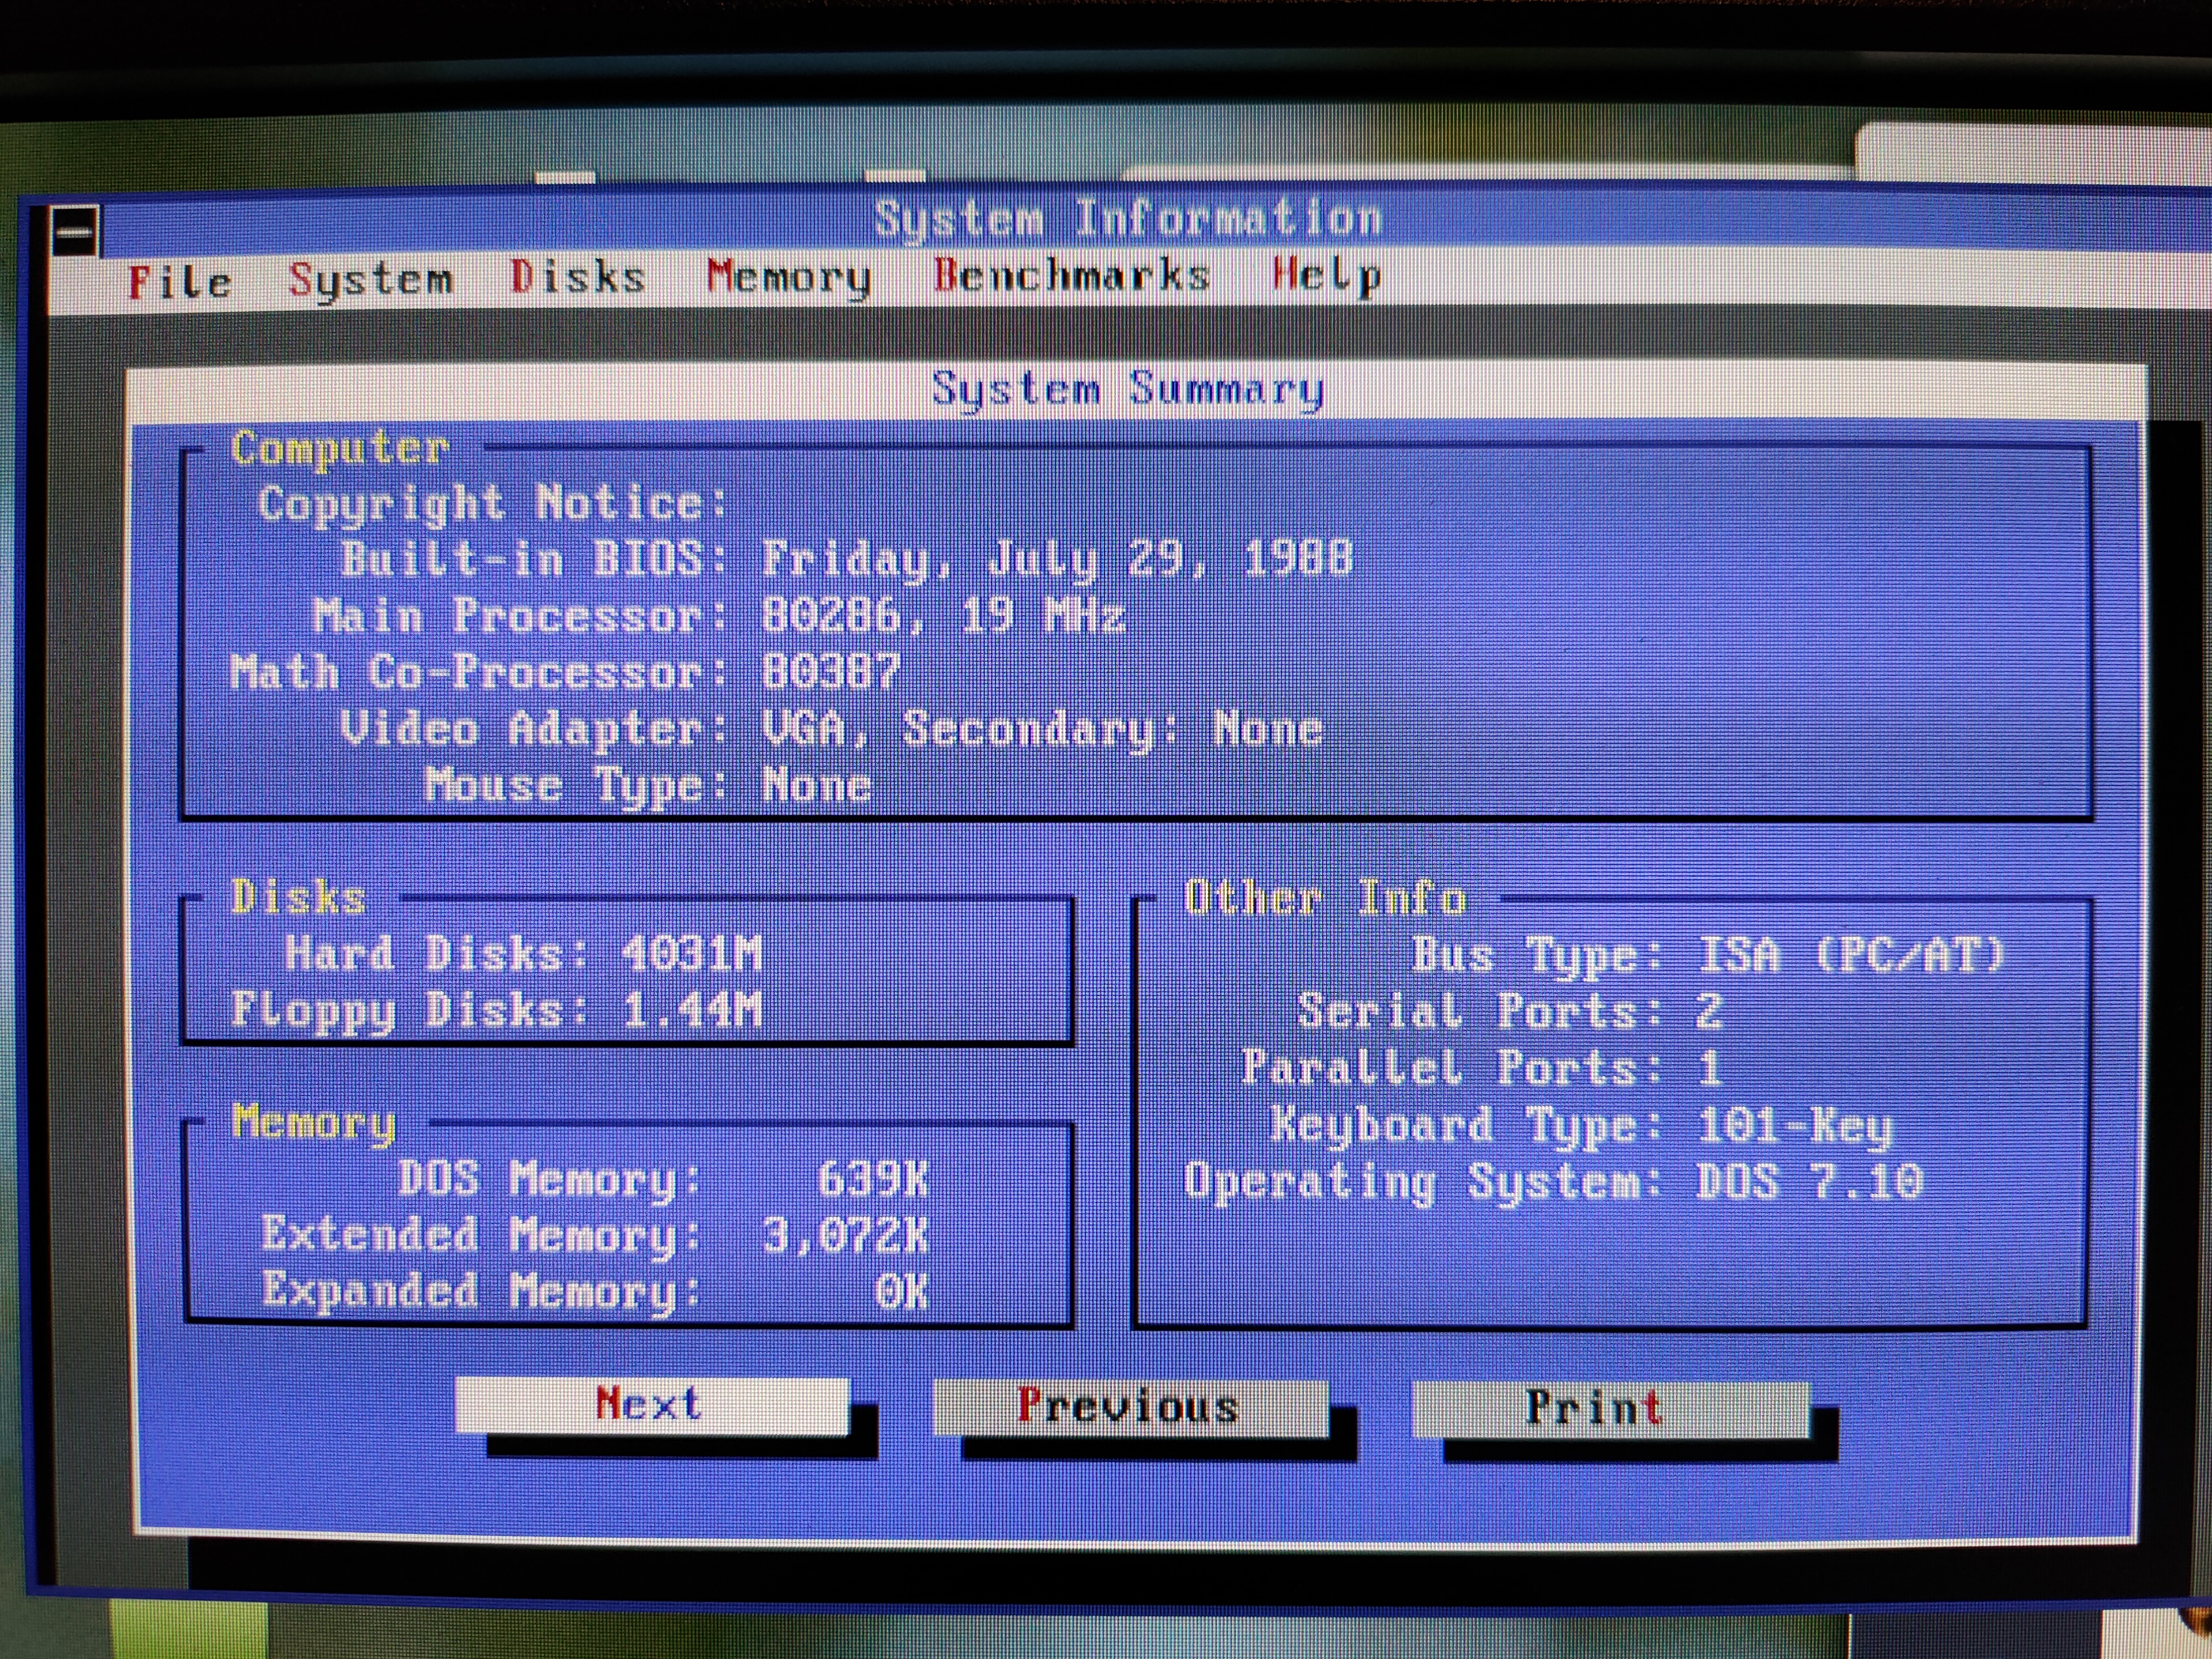Click the Memory group heading
The image size is (2212, 1659).
(x=313, y=1122)
